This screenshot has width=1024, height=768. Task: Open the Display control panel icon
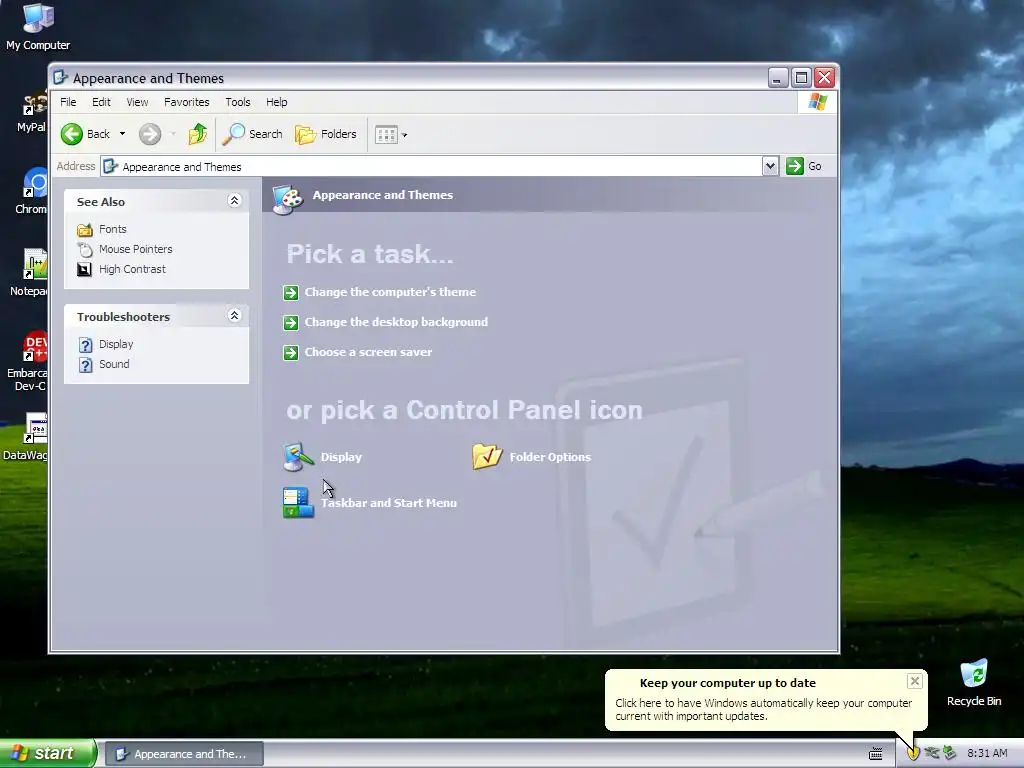click(298, 456)
